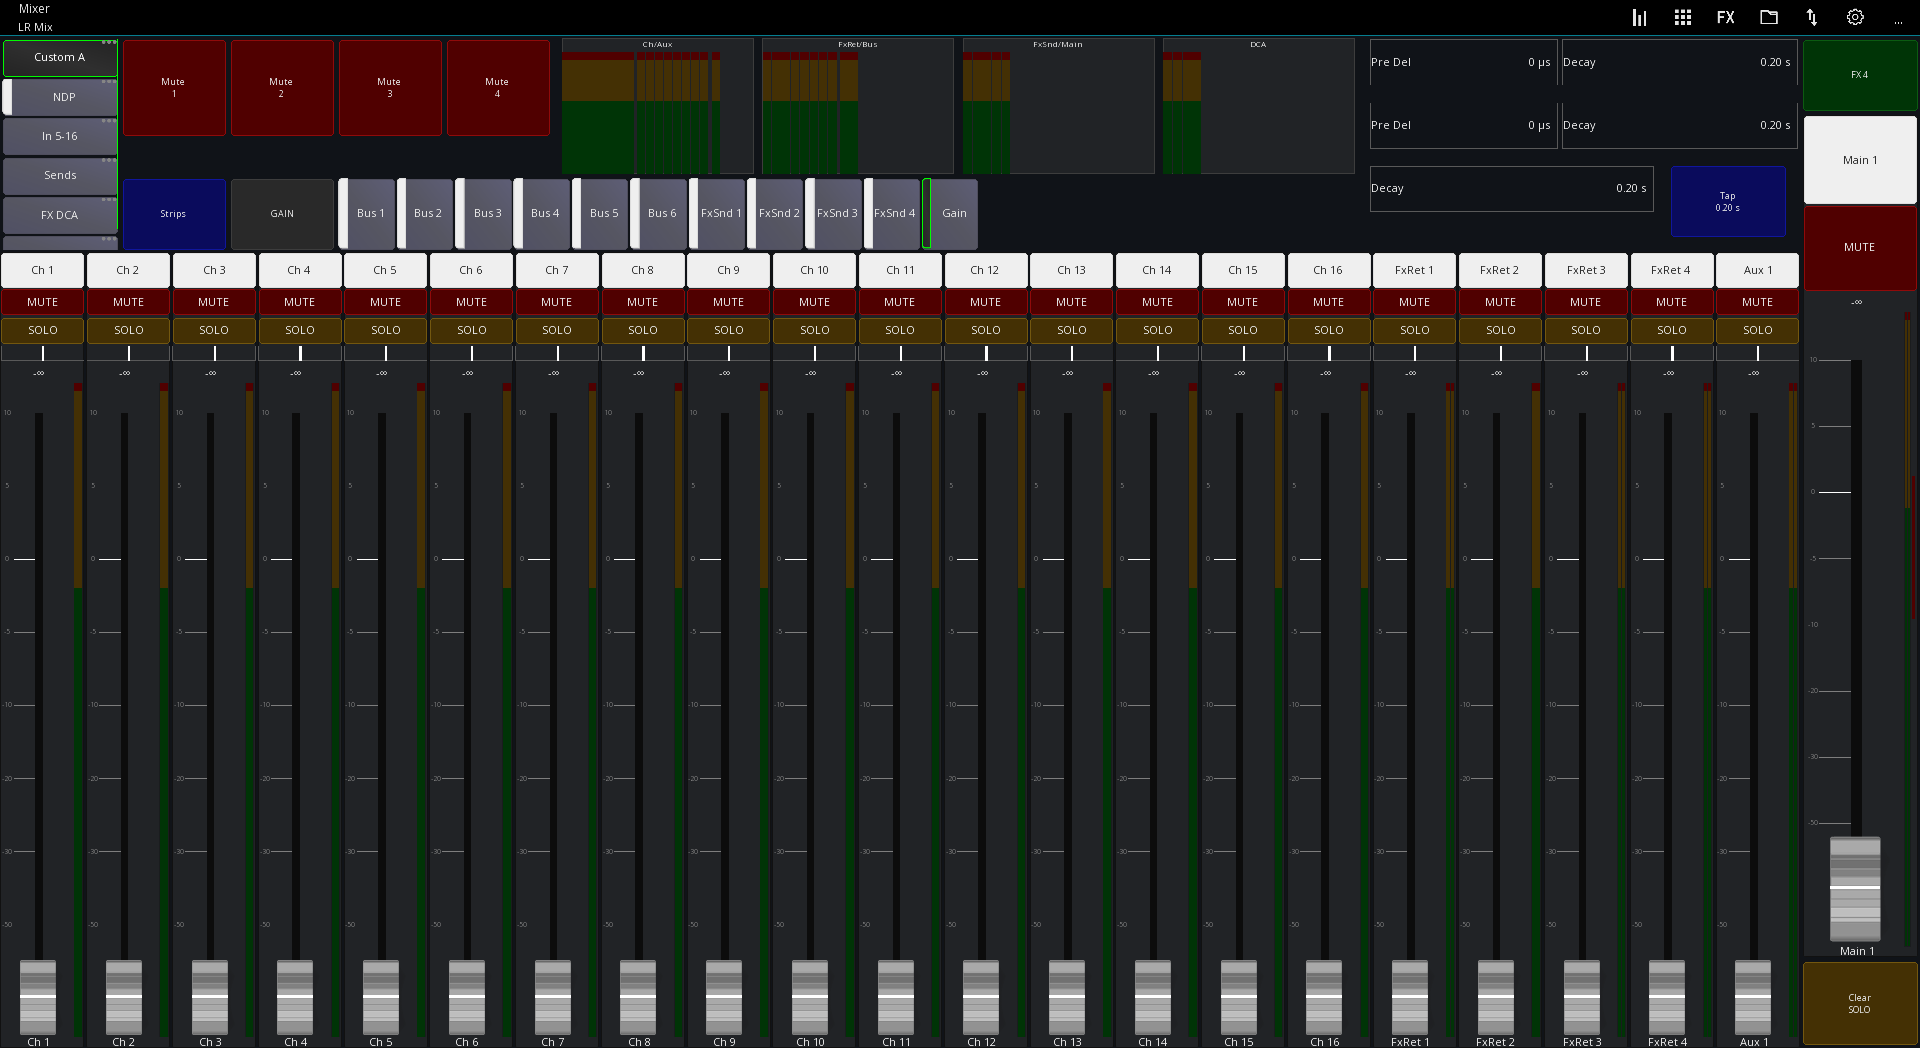Switch to the Sends view

click(x=60, y=175)
